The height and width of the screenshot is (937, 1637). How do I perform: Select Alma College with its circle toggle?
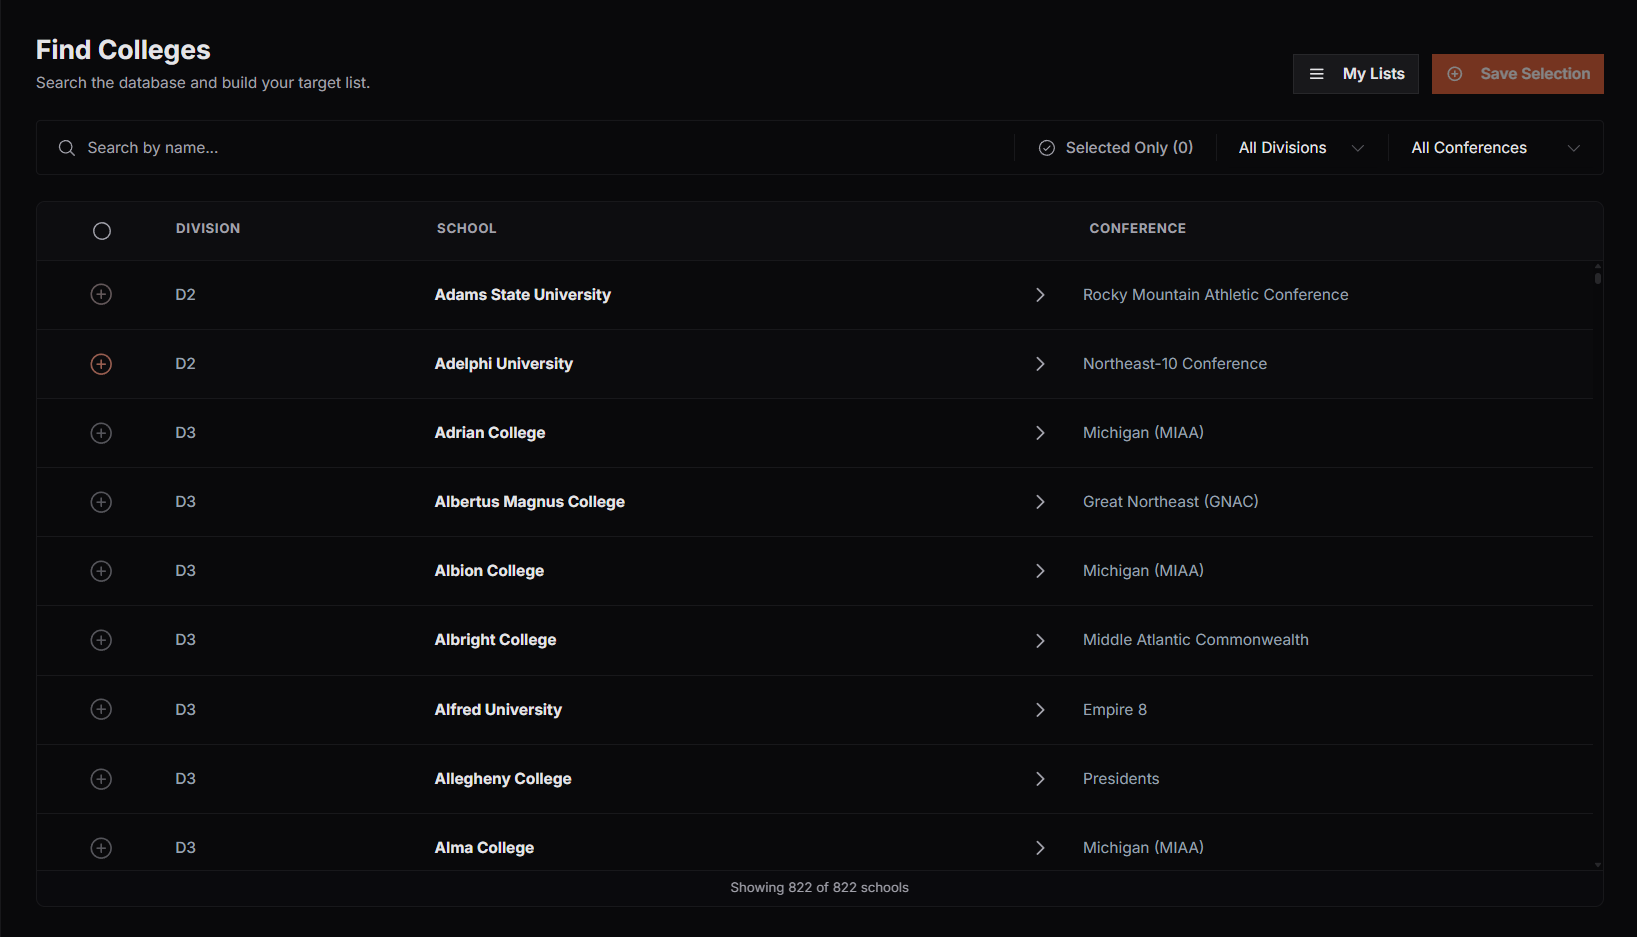(101, 848)
